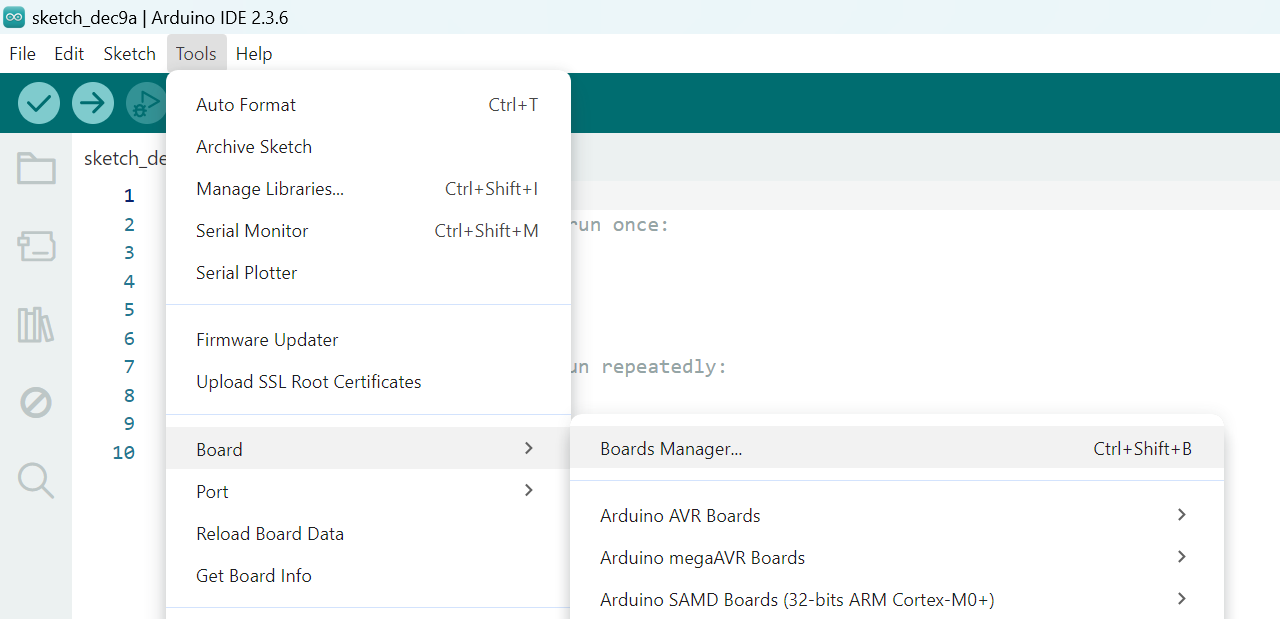Click the Verify checkmark button
Screen dimensions: 1280x619
39,103
